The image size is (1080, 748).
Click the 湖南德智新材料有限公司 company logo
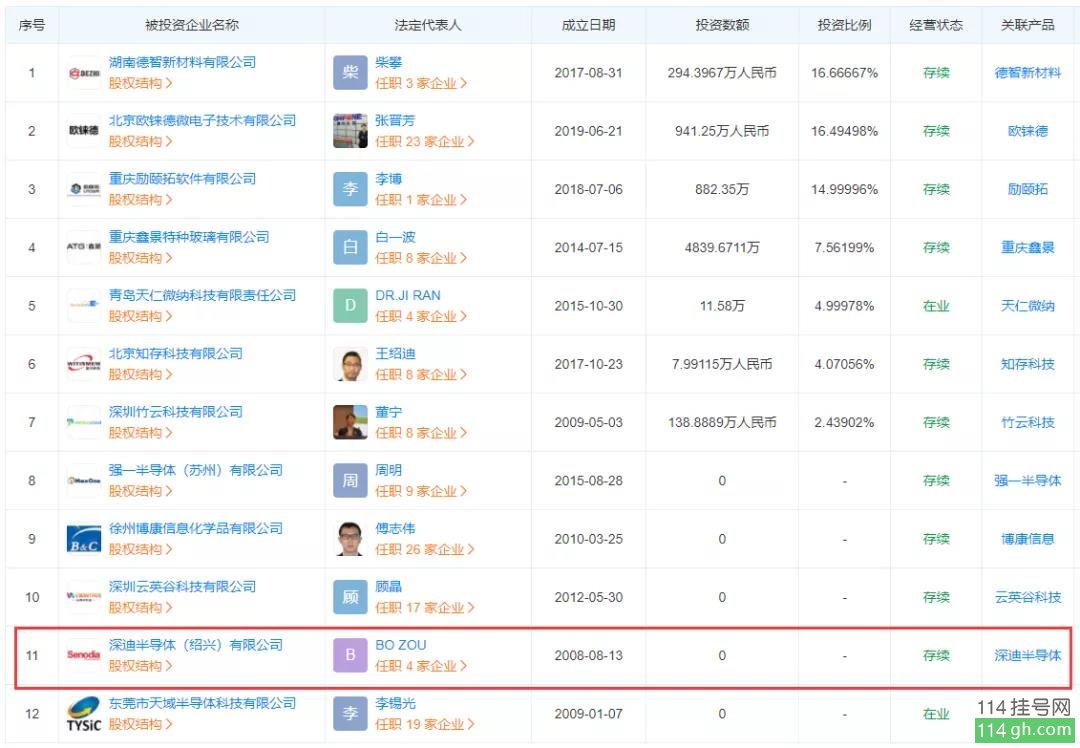coord(84,73)
